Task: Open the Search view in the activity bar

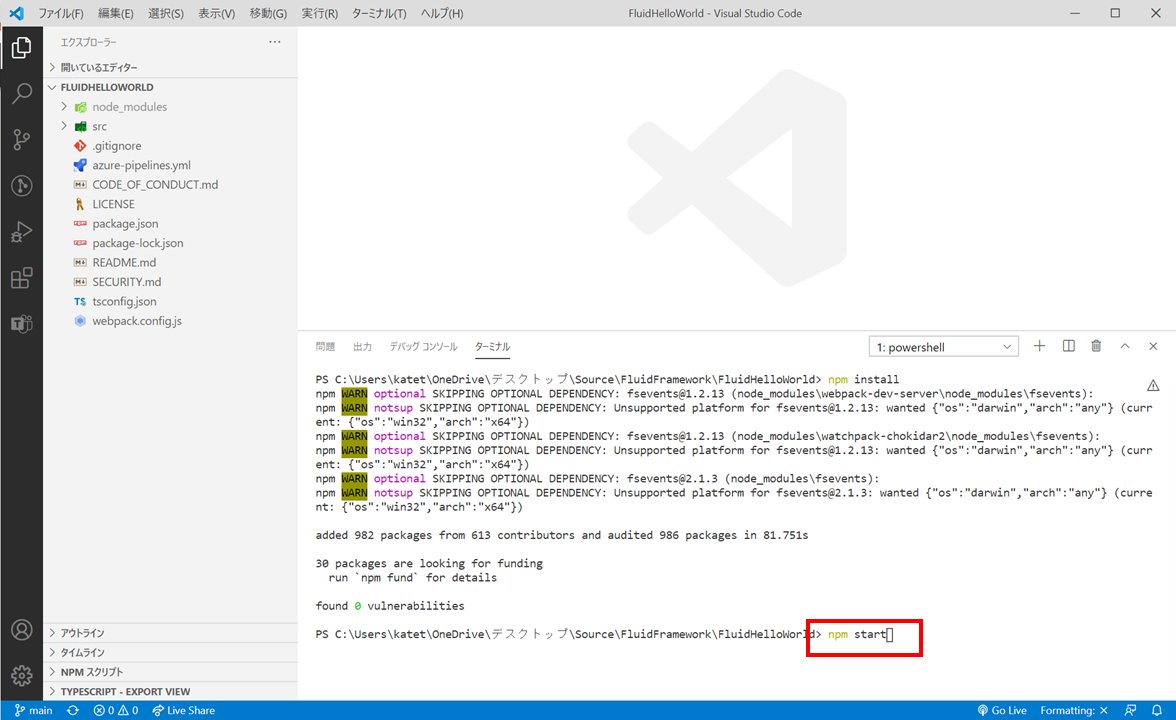Action: [x=22, y=93]
